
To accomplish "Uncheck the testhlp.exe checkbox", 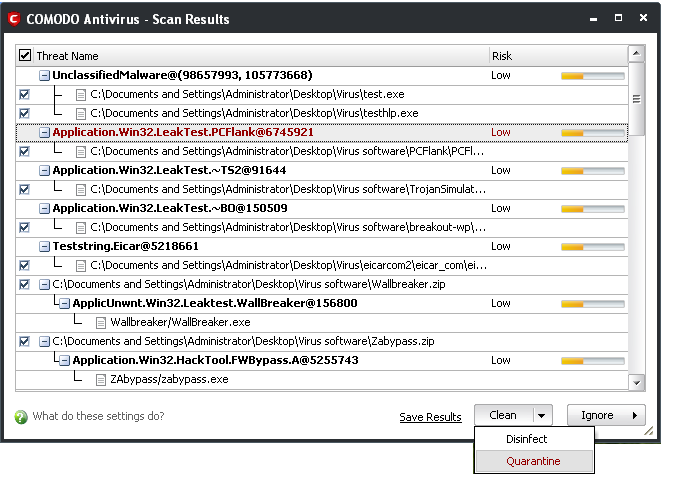I will tap(24, 113).
